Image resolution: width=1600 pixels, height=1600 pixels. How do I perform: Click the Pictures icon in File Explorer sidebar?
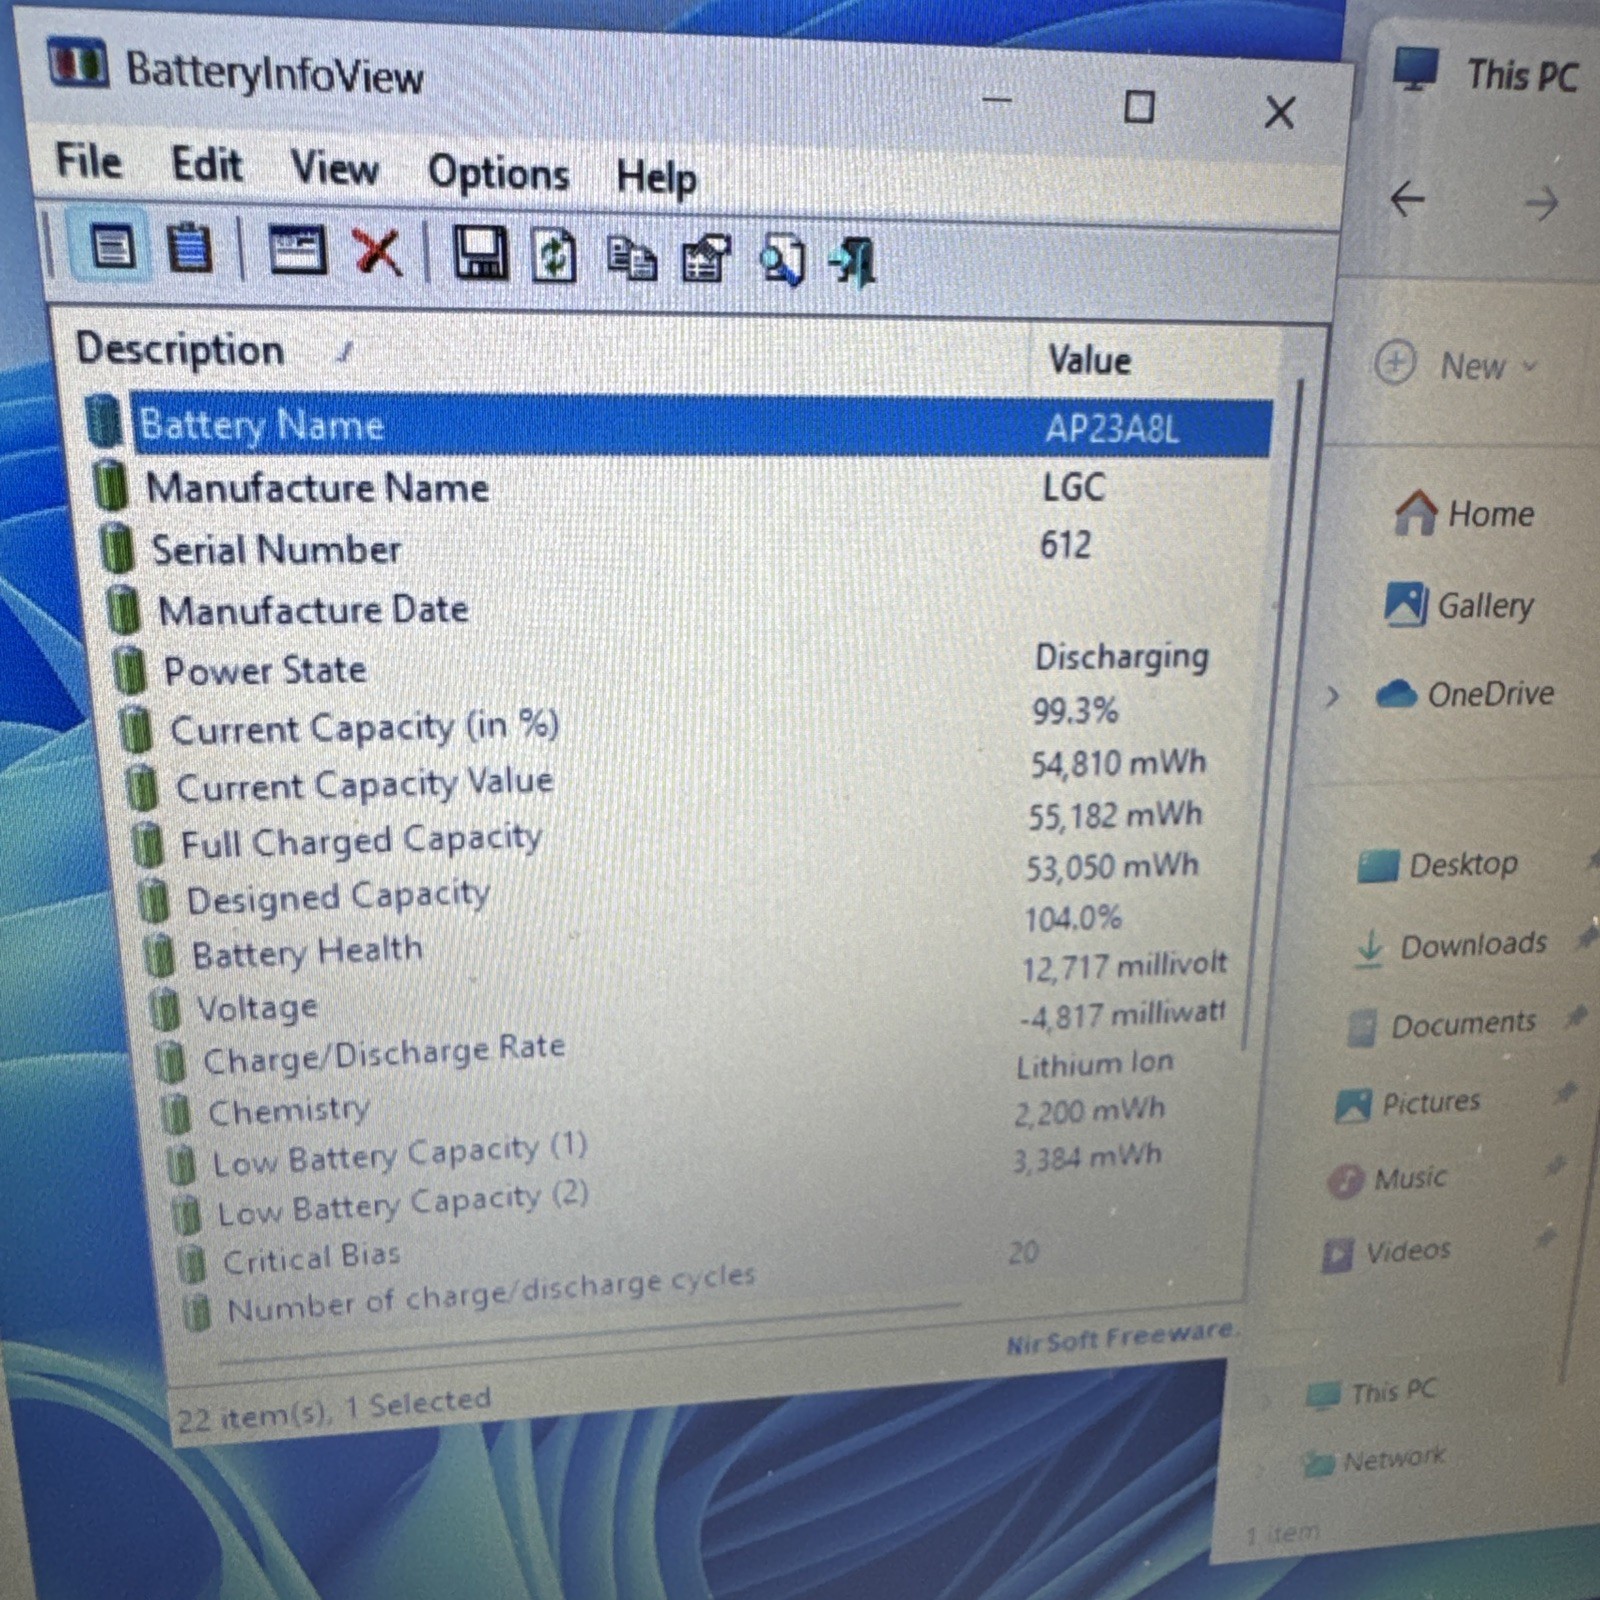[x=1353, y=1106]
